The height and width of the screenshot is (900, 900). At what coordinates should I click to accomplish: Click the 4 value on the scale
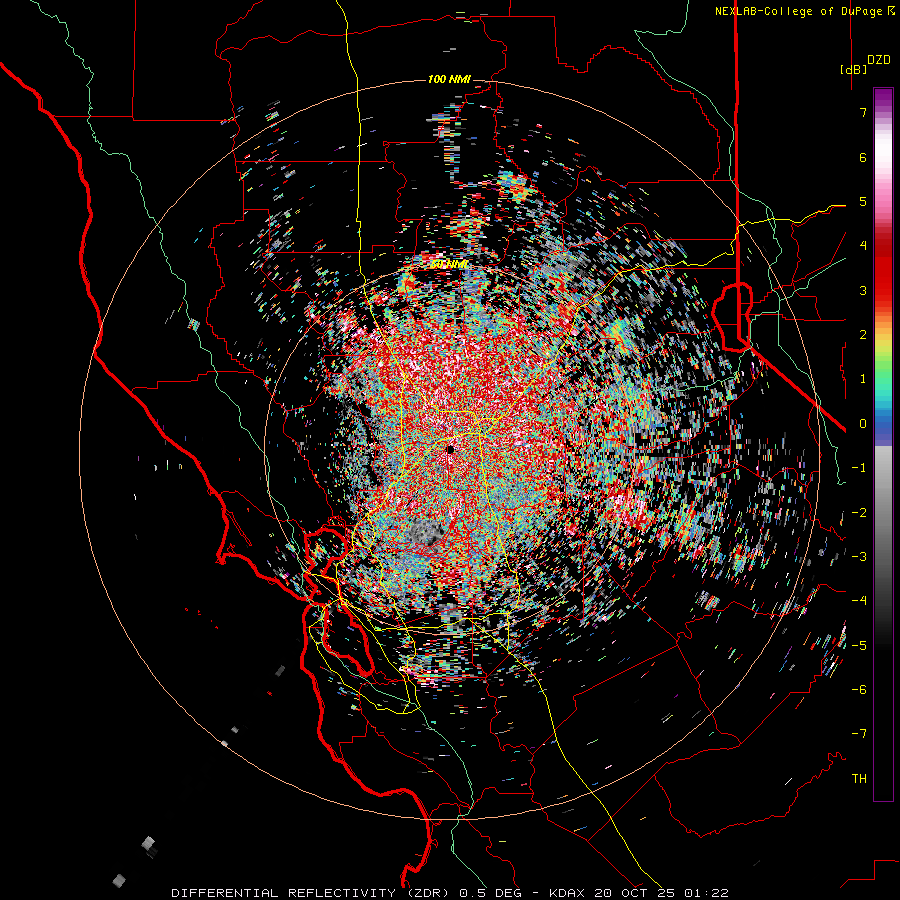tap(863, 246)
